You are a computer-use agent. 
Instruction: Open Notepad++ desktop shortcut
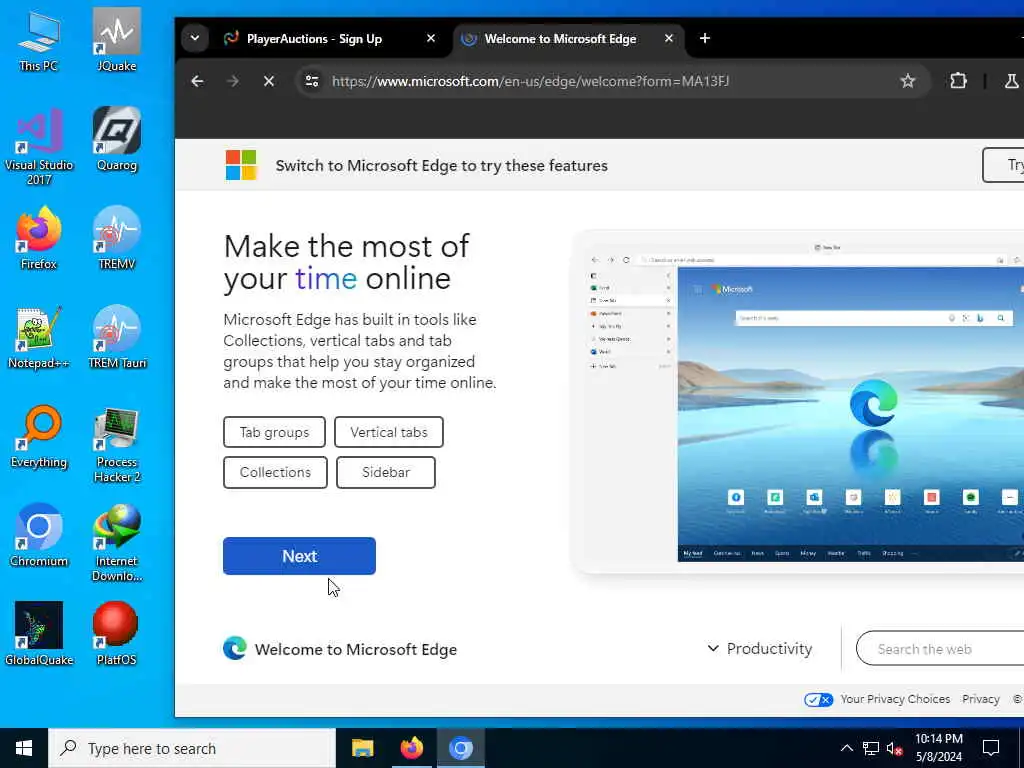point(39,338)
